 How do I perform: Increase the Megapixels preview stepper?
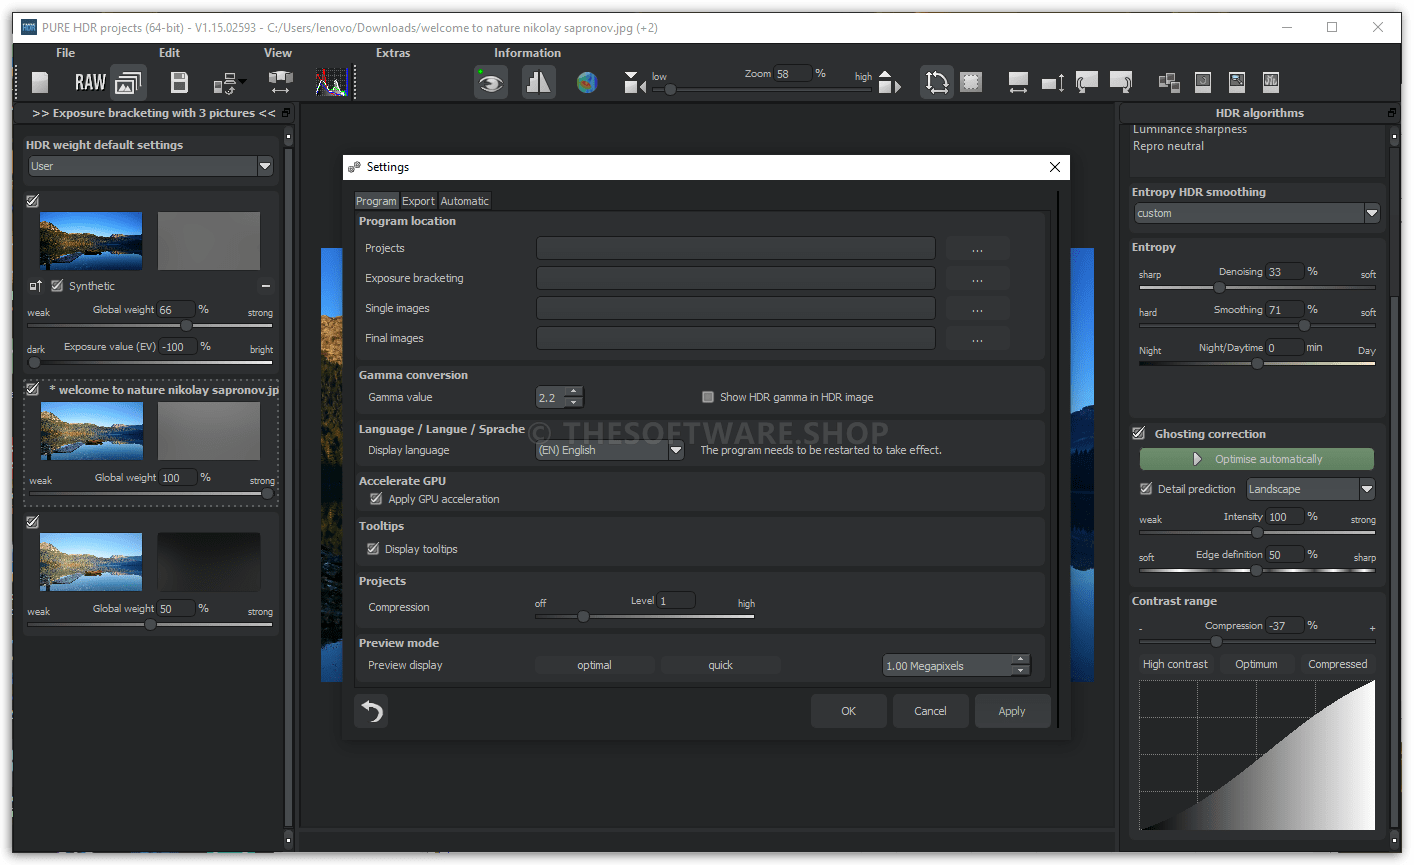[x=1020, y=659]
